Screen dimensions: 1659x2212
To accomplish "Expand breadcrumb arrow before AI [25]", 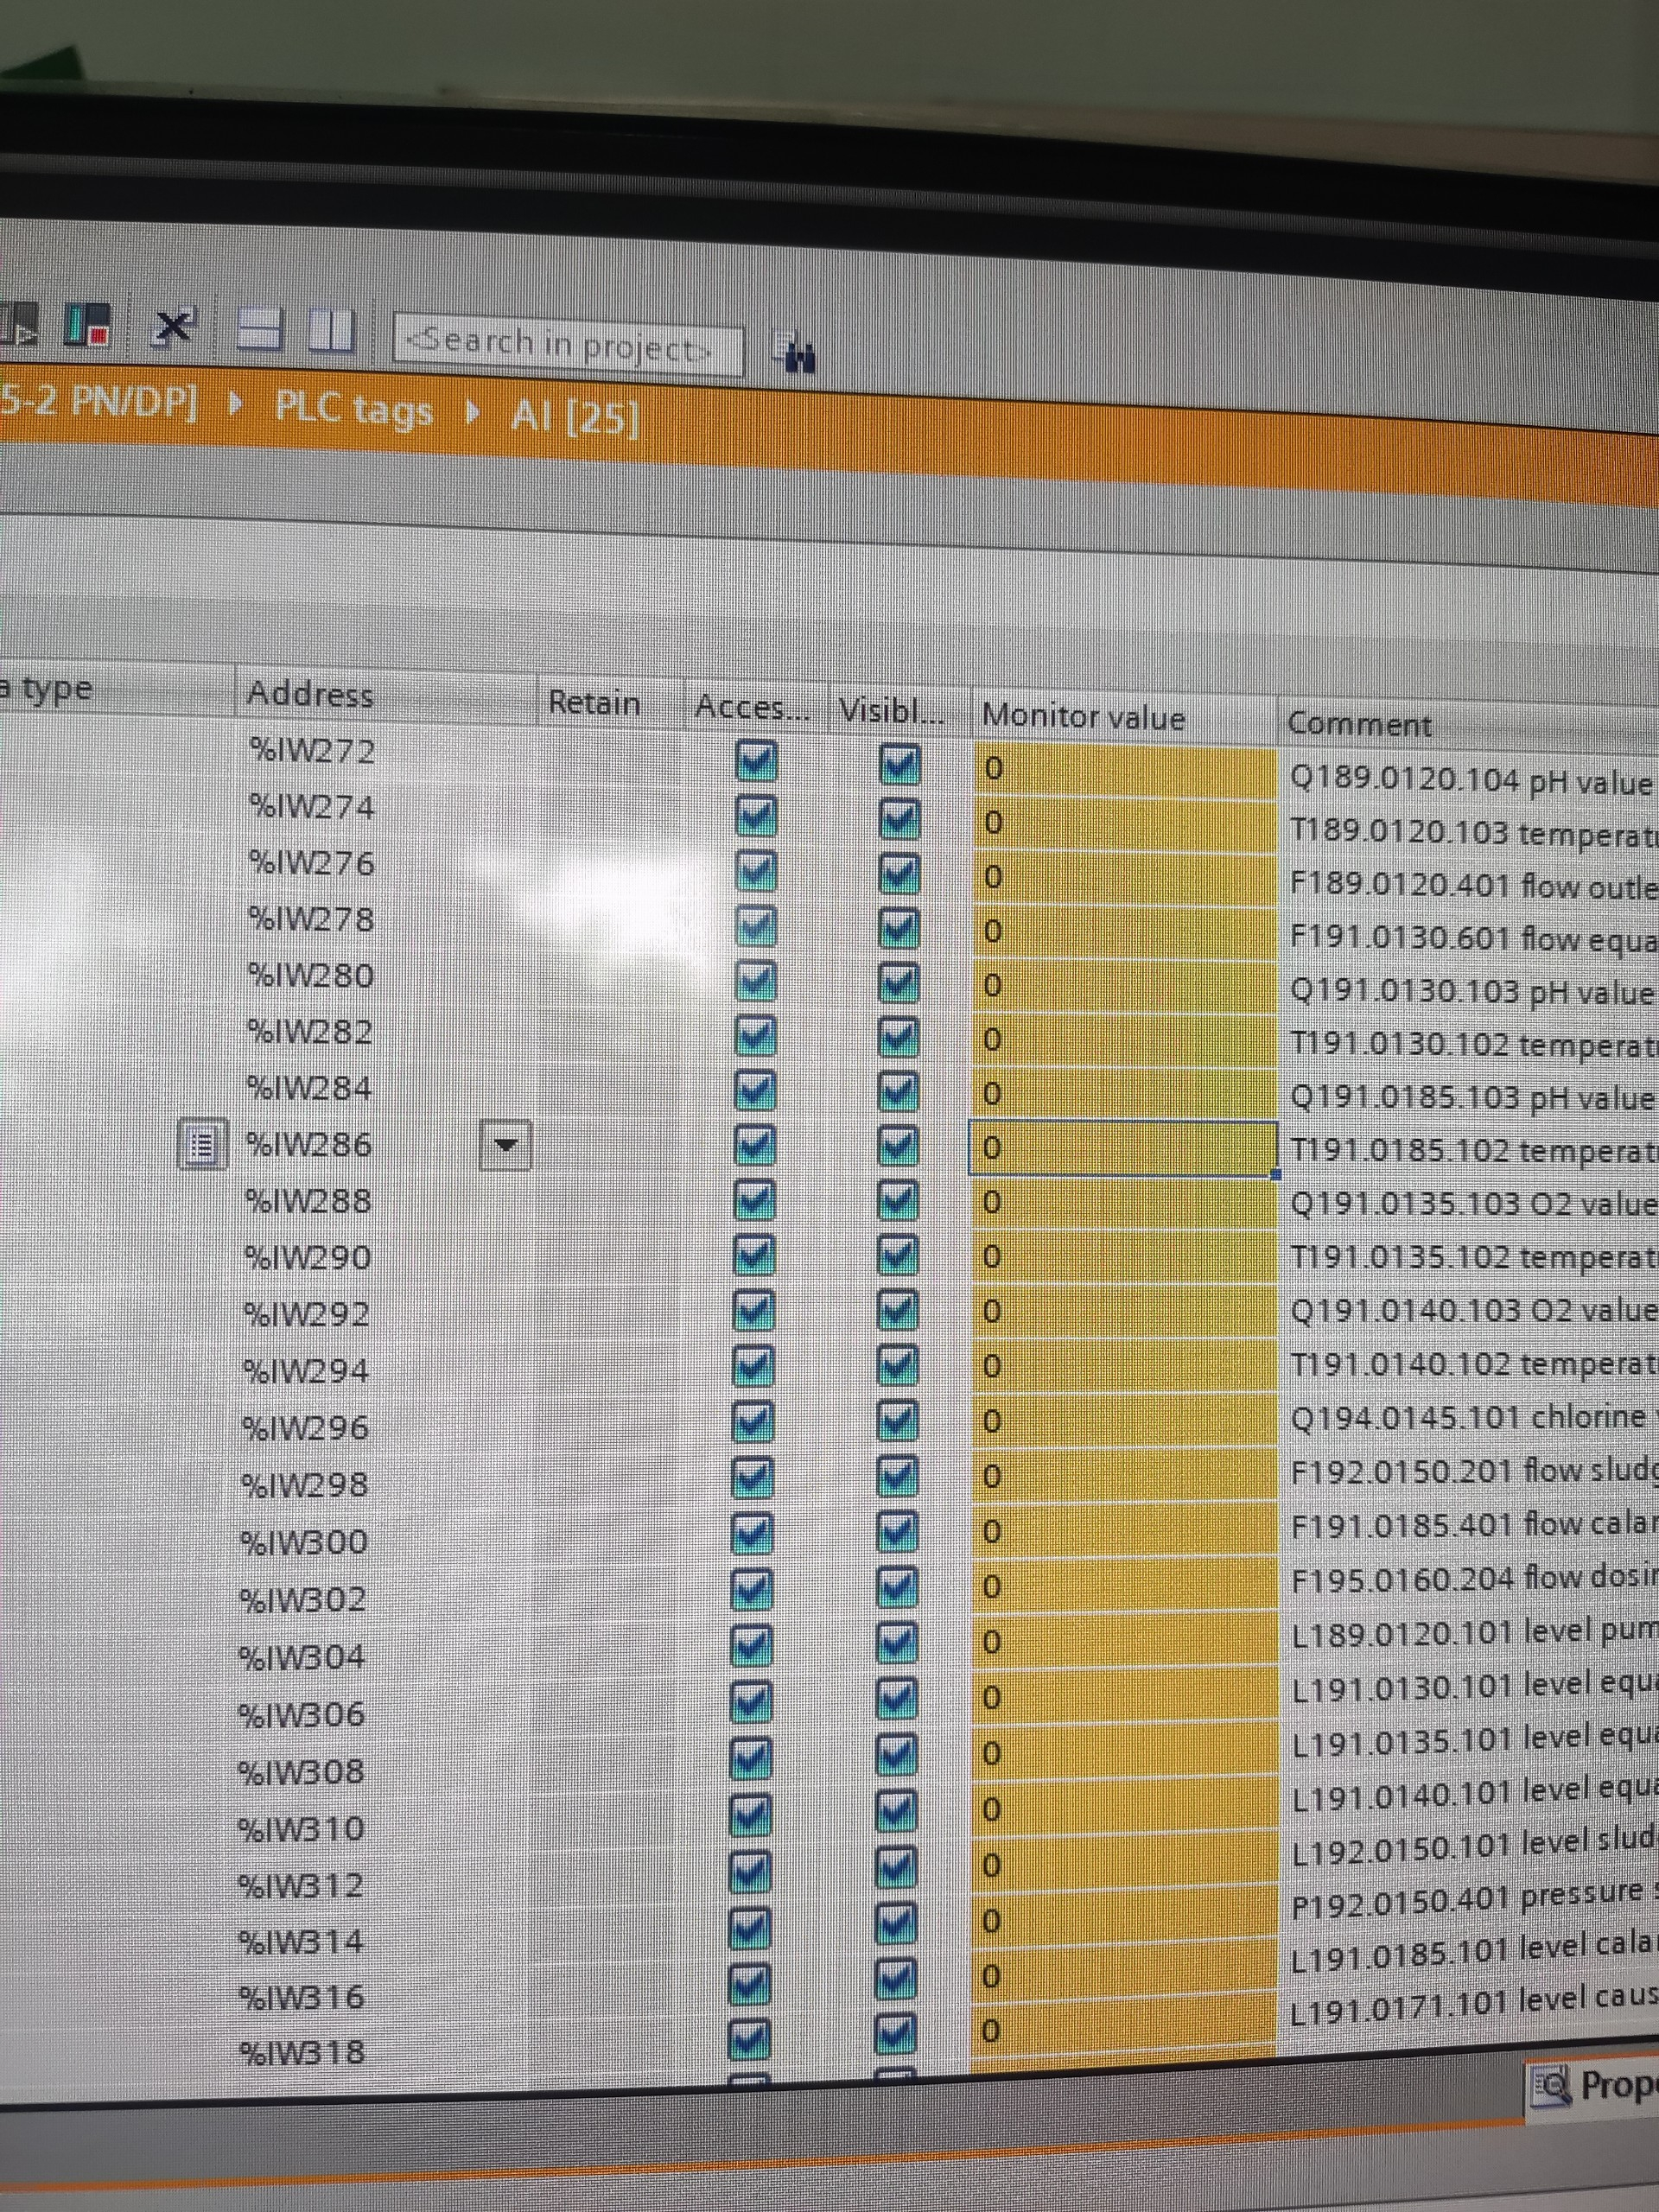I will (472, 411).
